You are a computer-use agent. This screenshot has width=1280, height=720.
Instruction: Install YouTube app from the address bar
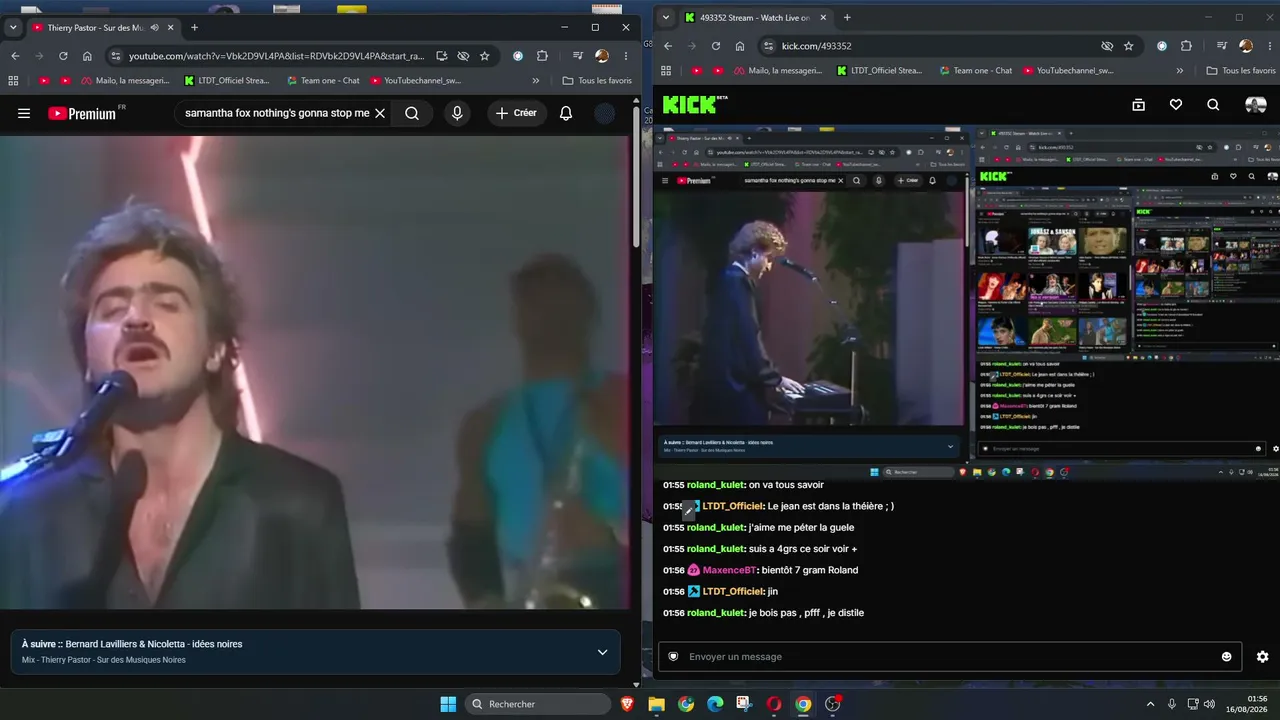442,56
